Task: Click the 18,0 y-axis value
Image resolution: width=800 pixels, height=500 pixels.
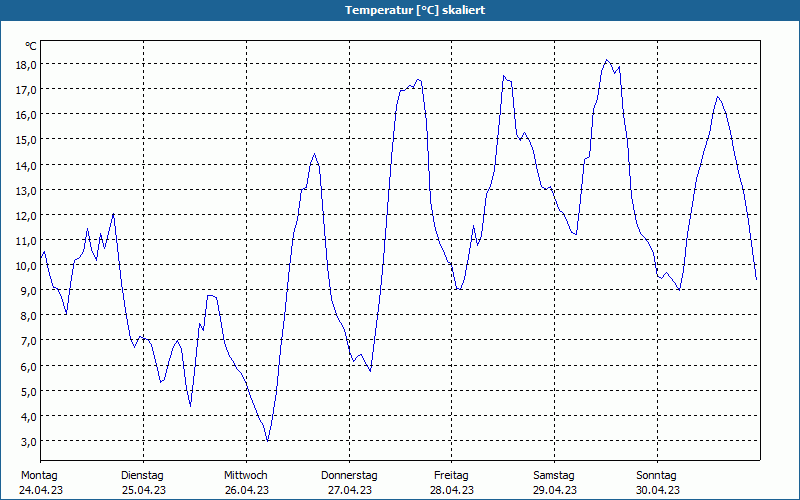Action: 26,65
